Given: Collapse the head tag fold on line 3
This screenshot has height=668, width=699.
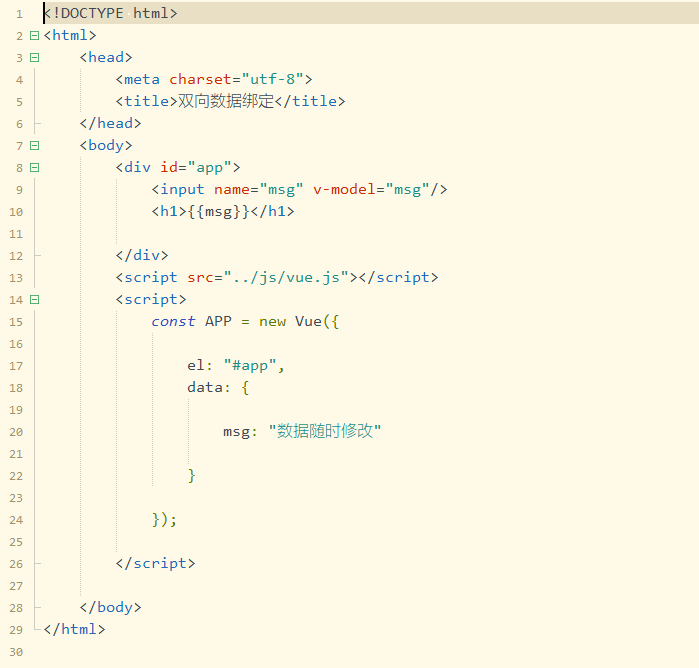Looking at the screenshot, I should pos(34,58).
